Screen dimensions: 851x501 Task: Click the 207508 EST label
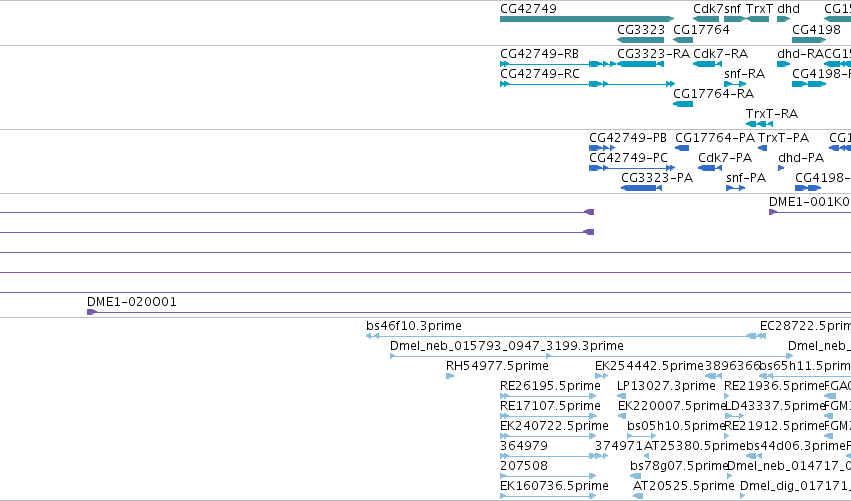click(x=524, y=466)
